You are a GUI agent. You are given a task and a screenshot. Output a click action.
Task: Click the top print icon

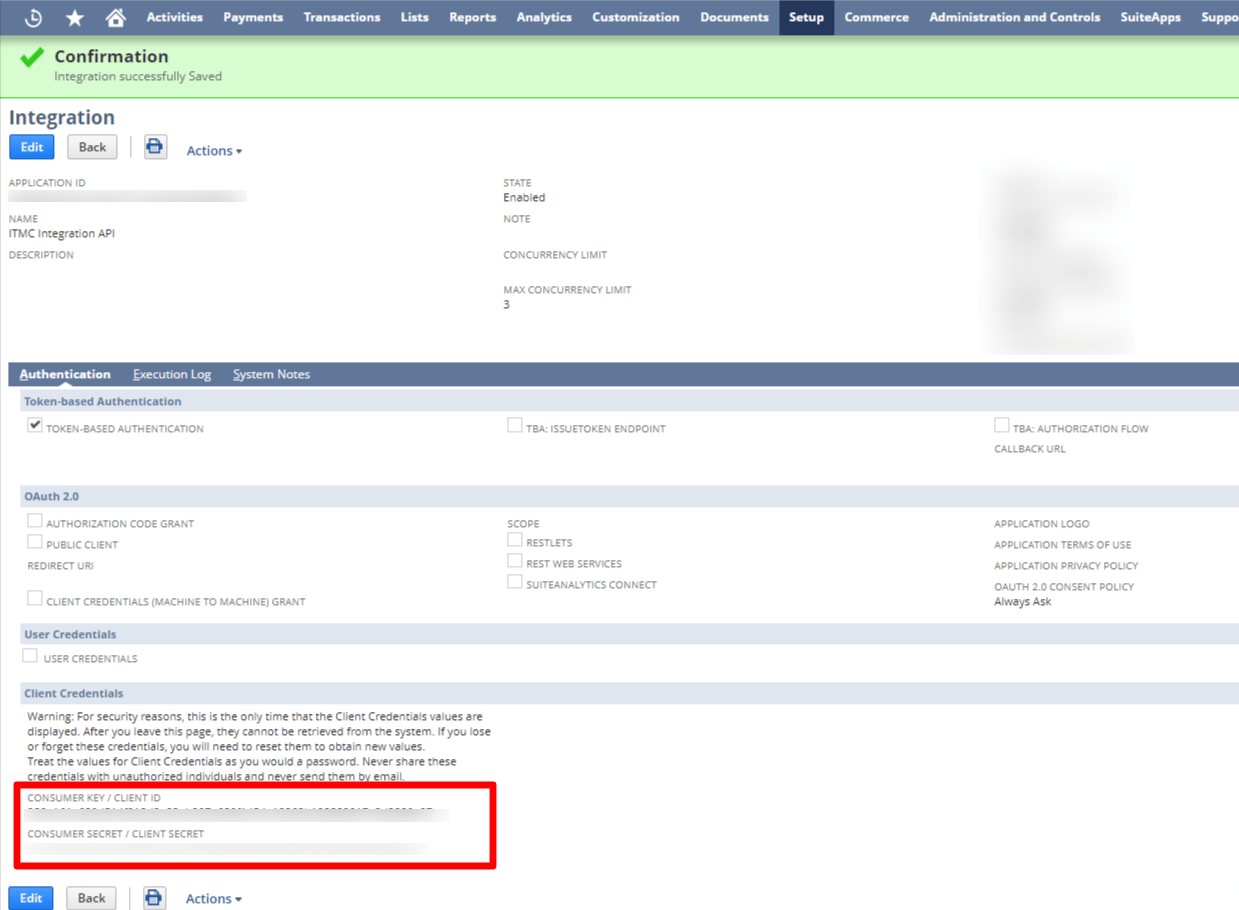155,147
